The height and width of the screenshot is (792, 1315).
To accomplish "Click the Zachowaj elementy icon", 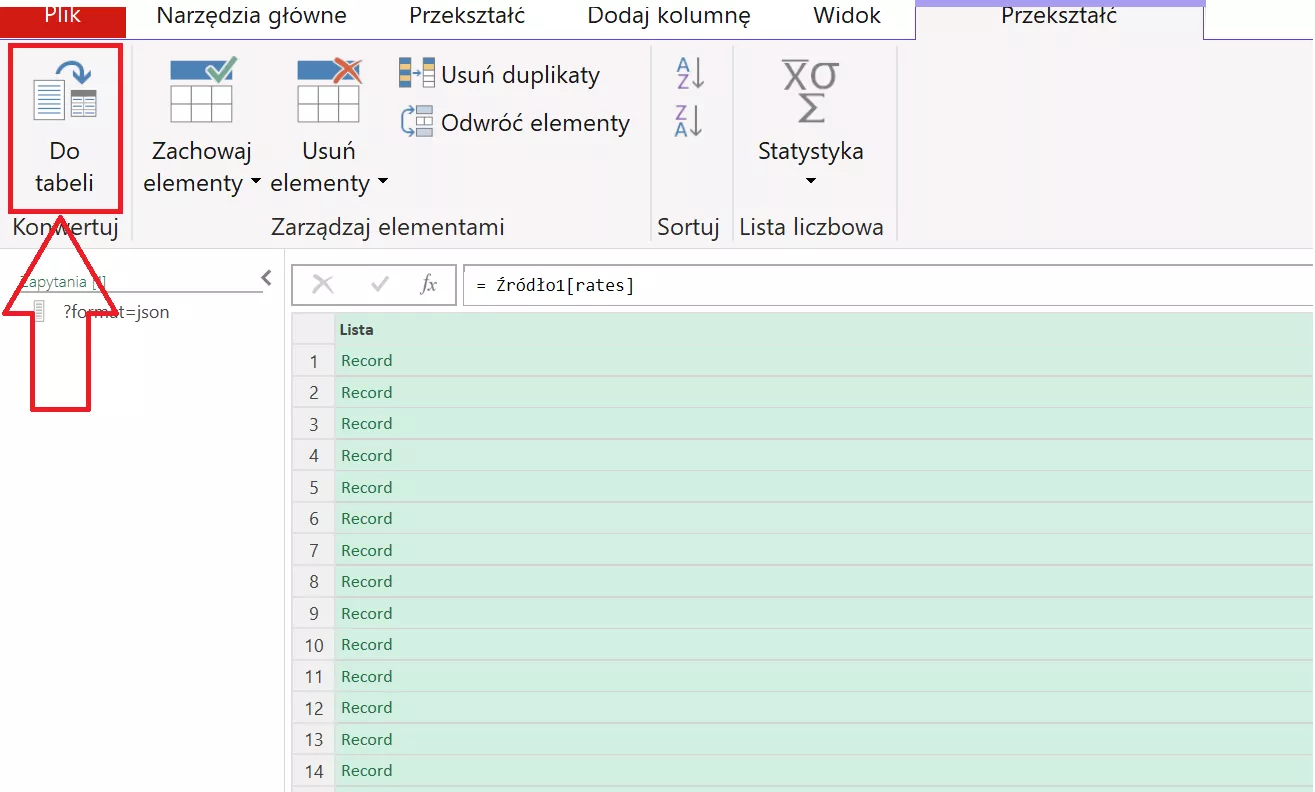I will tap(201, 90).
